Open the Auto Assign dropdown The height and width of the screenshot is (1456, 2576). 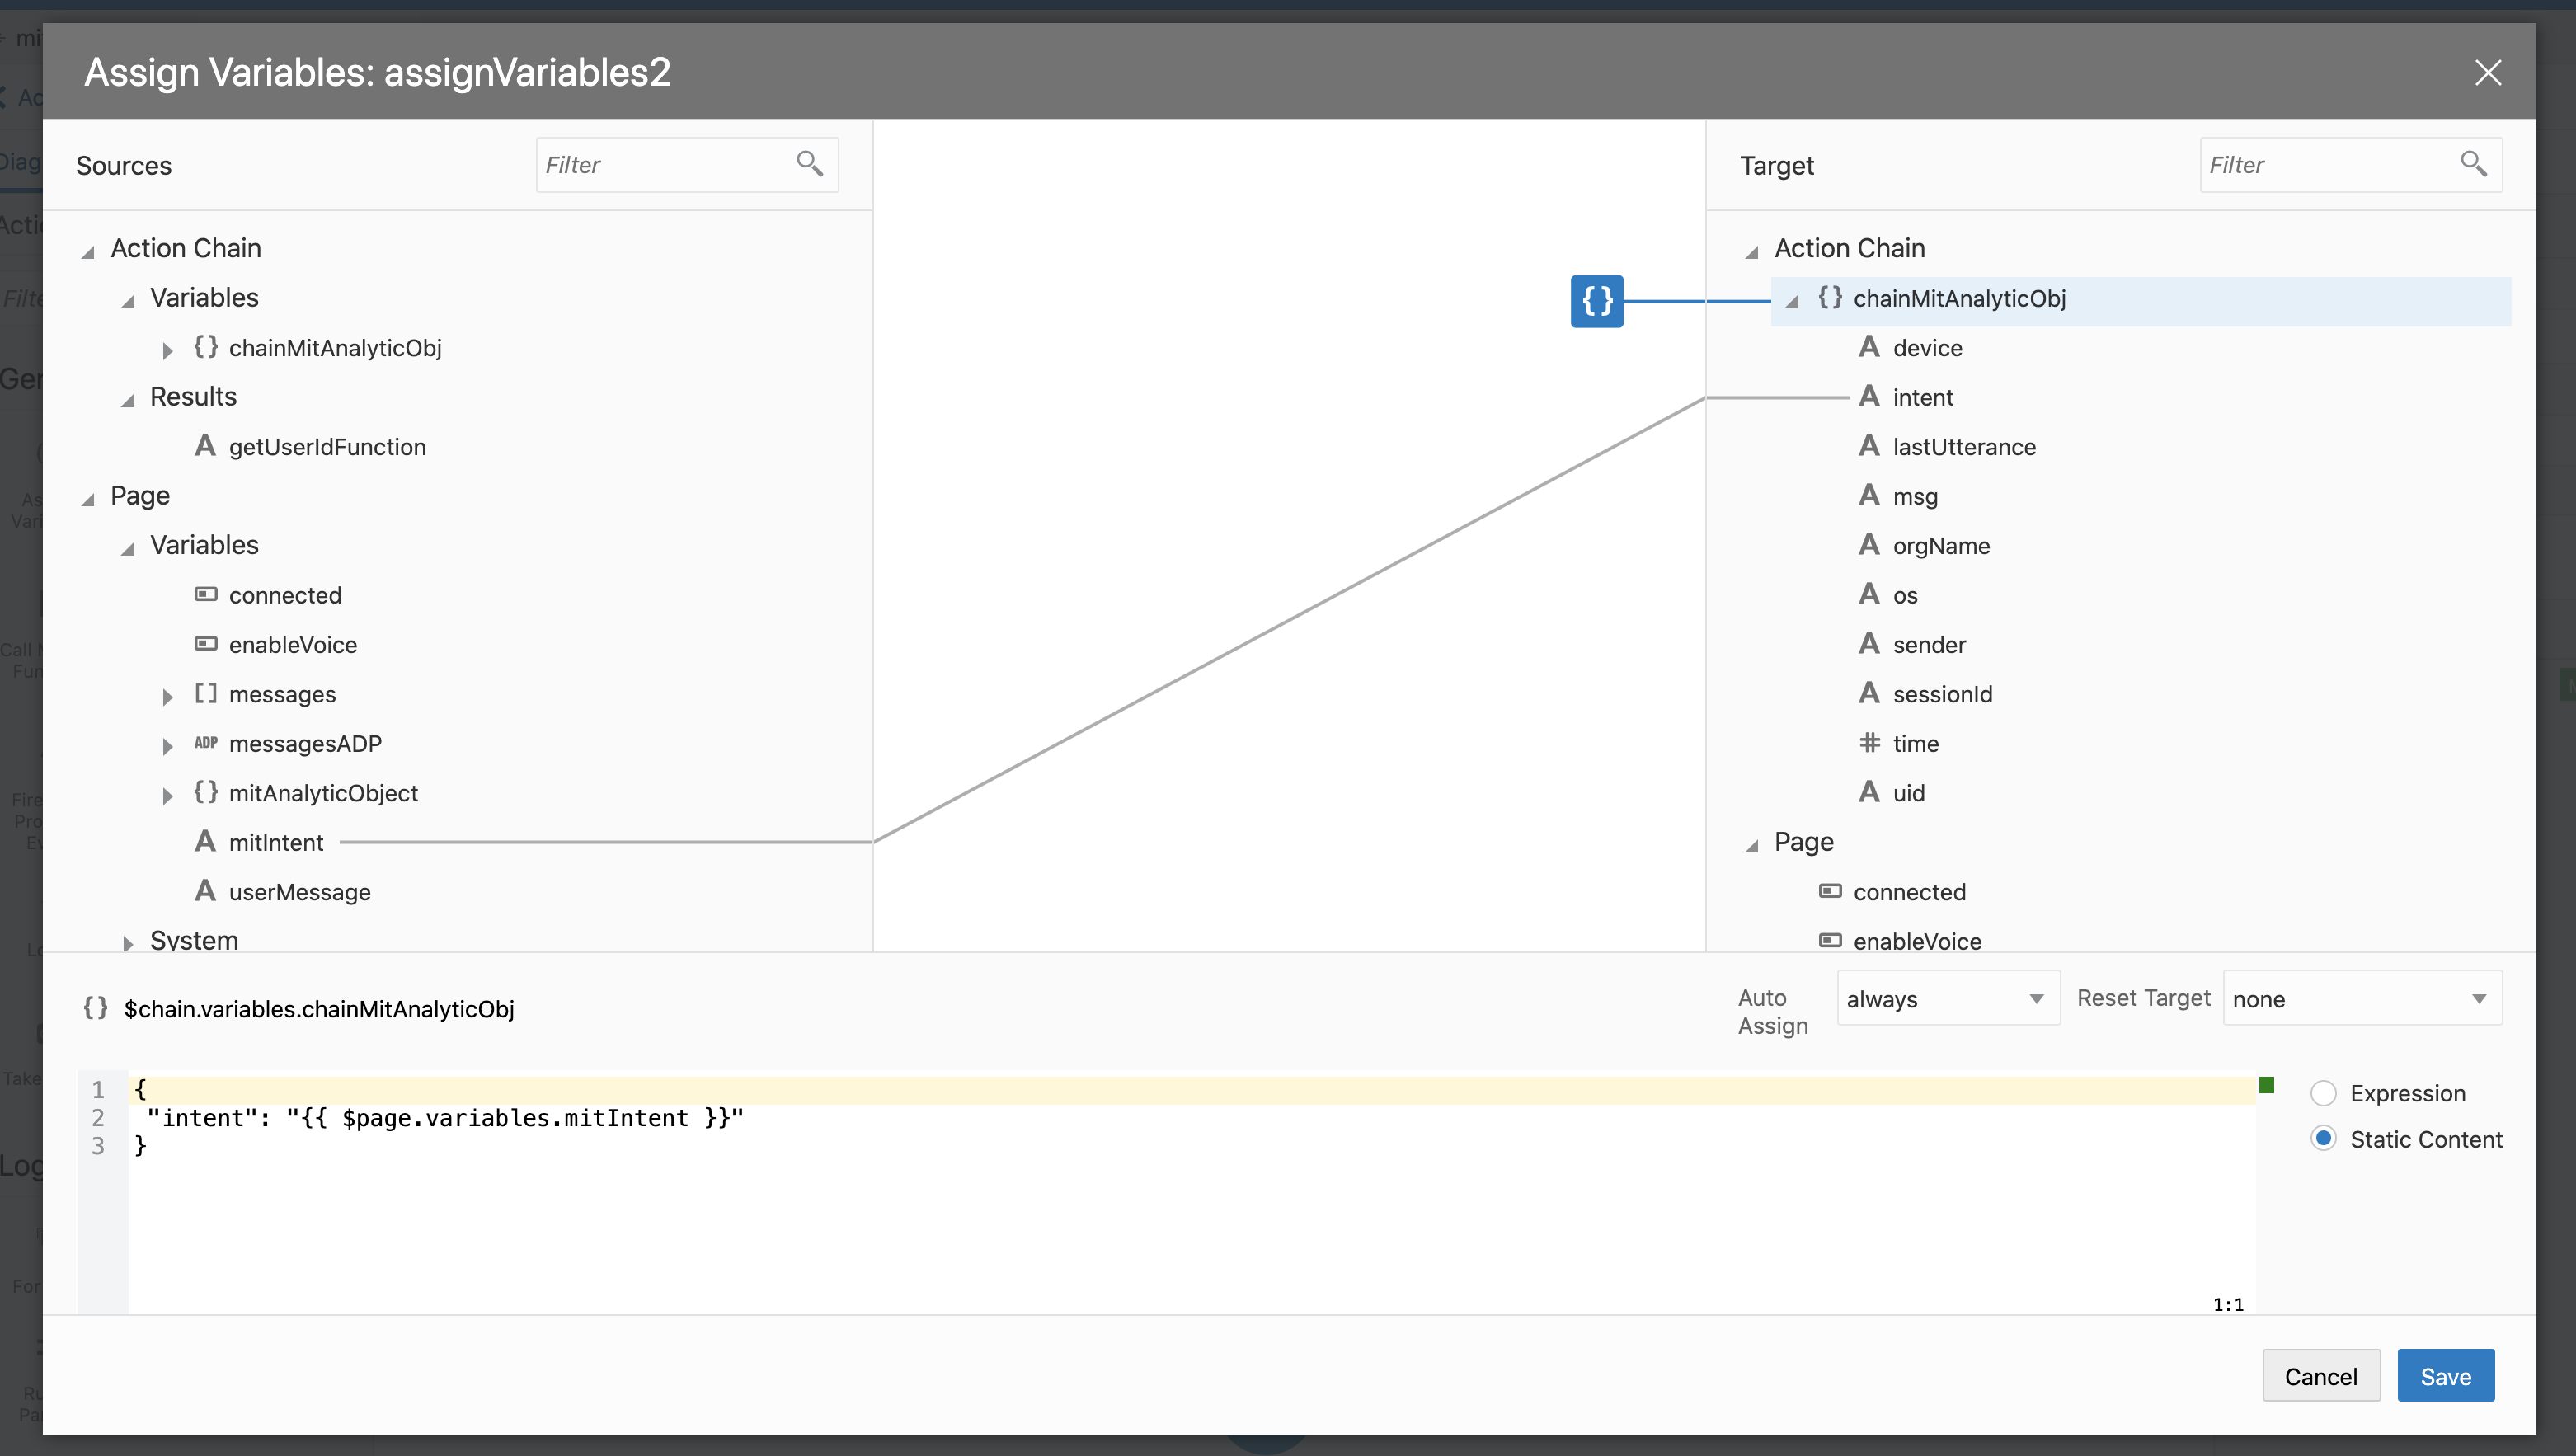tap(1947, 998)
